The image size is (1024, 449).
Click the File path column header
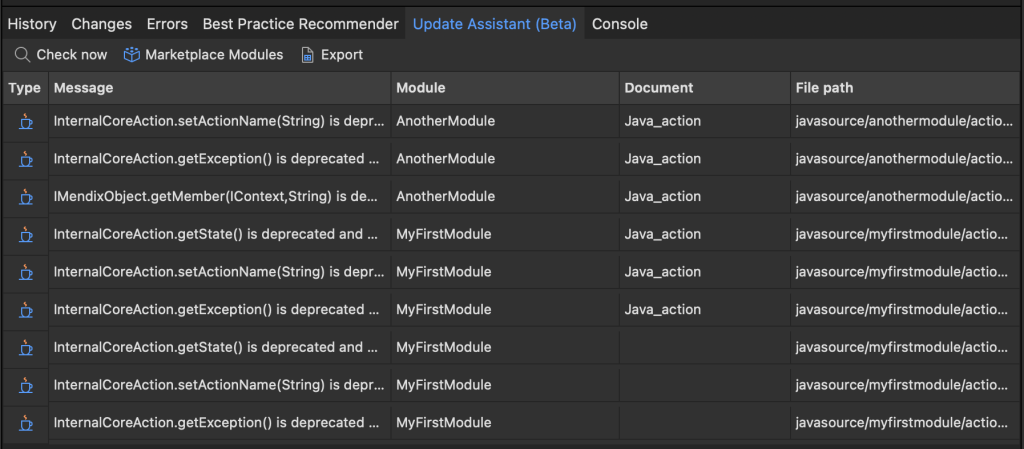(x=824, y=88)
